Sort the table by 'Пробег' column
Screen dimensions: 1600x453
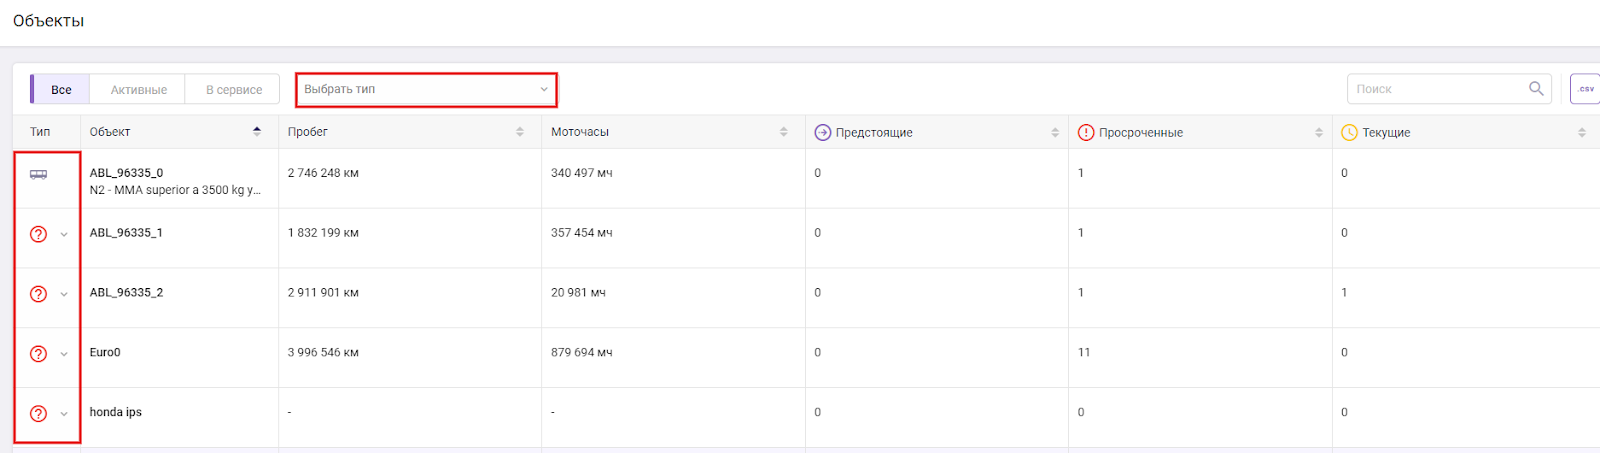click(x=519, y=132)
